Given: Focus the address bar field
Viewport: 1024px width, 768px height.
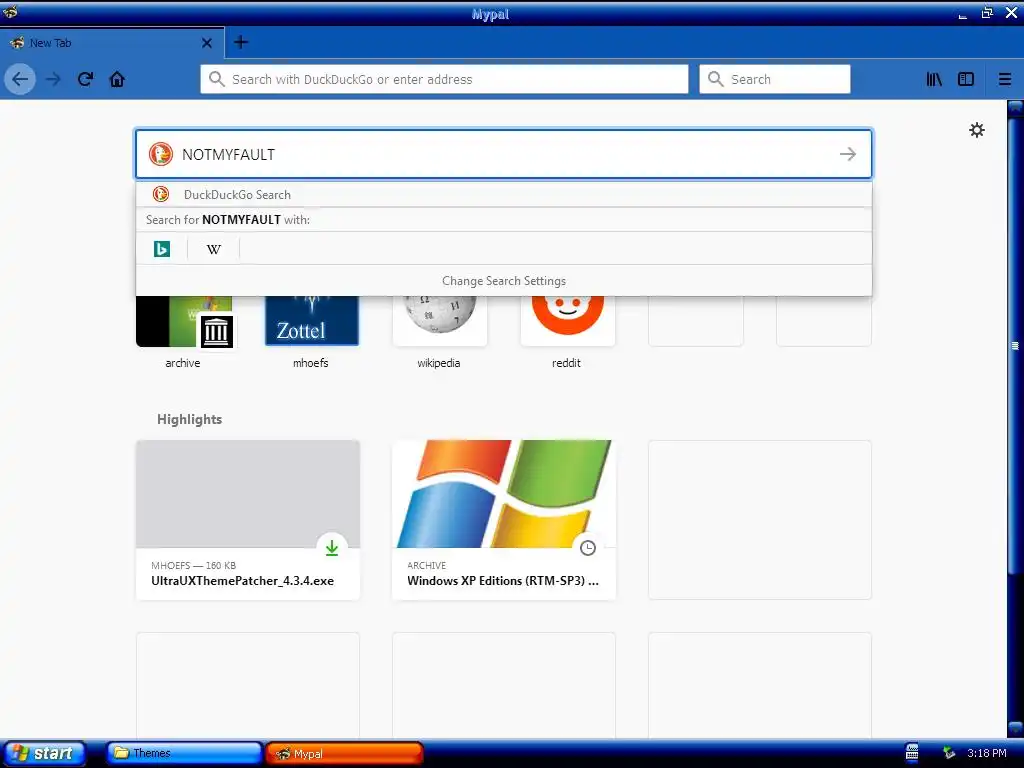Looking at the screenshot, I should click(x=444, y=79).
